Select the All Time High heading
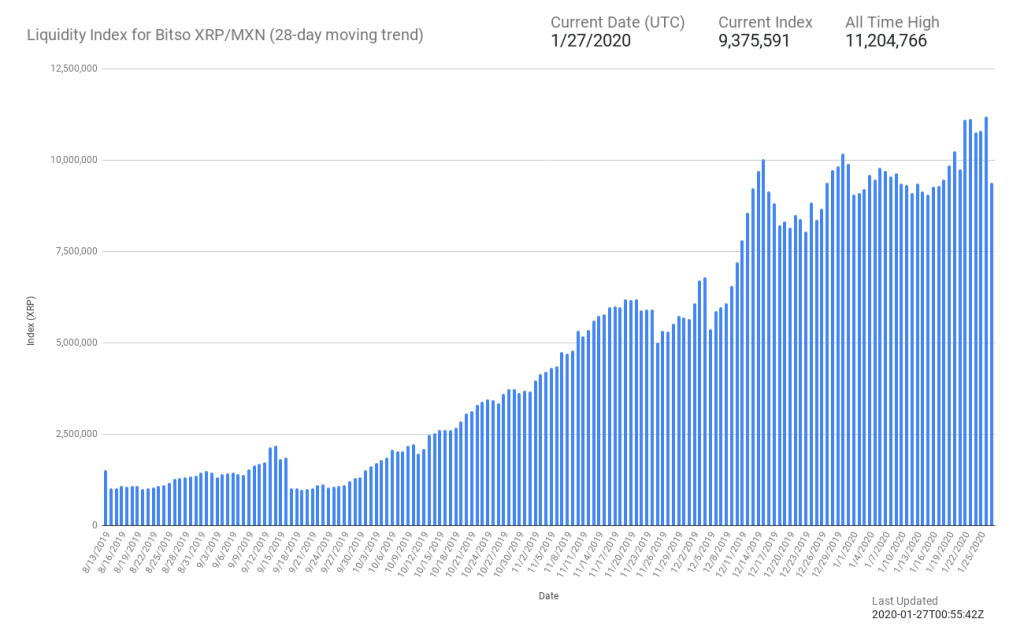Viewport: 1024px width, 630px height. tap(892, 22)
